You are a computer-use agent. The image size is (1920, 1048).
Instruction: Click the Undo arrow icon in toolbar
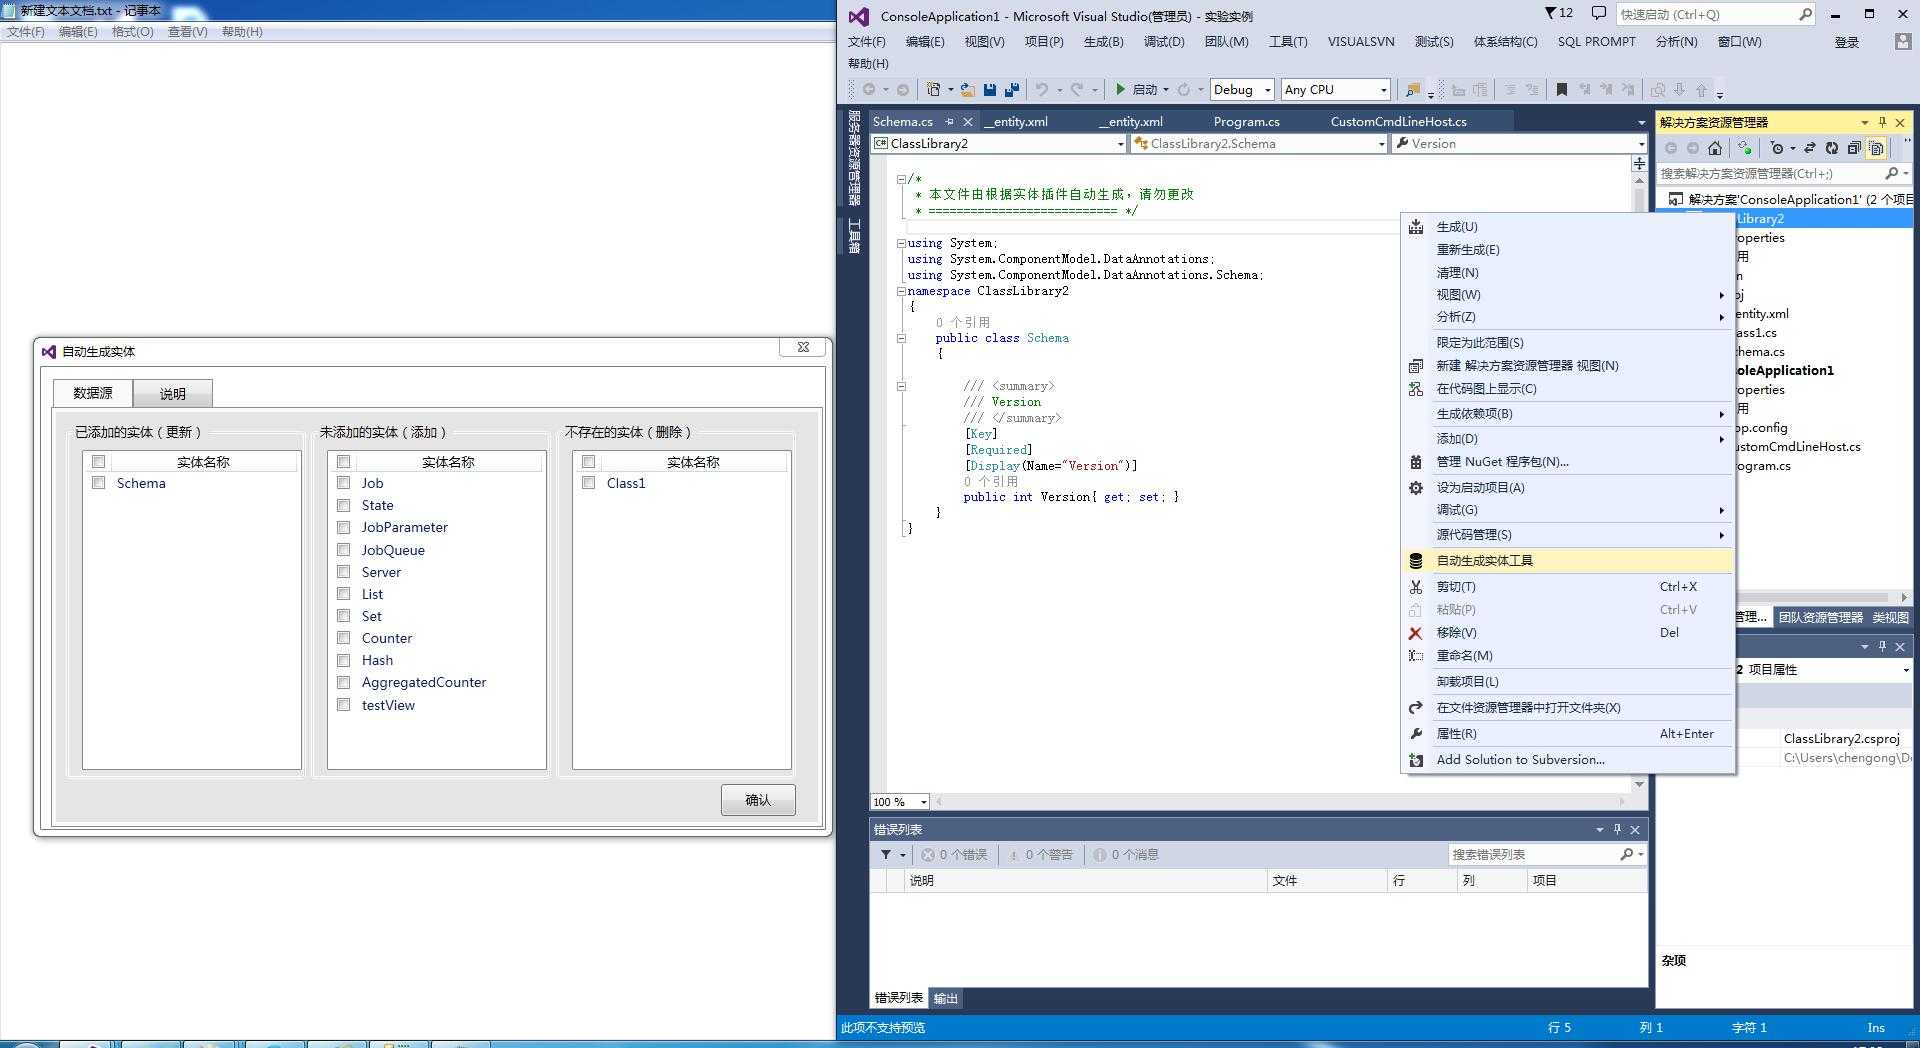[x=1042, y=90]
